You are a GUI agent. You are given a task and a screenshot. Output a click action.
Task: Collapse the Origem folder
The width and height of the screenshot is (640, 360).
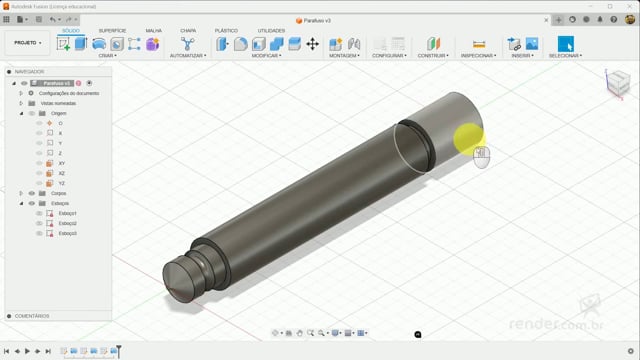21,113
